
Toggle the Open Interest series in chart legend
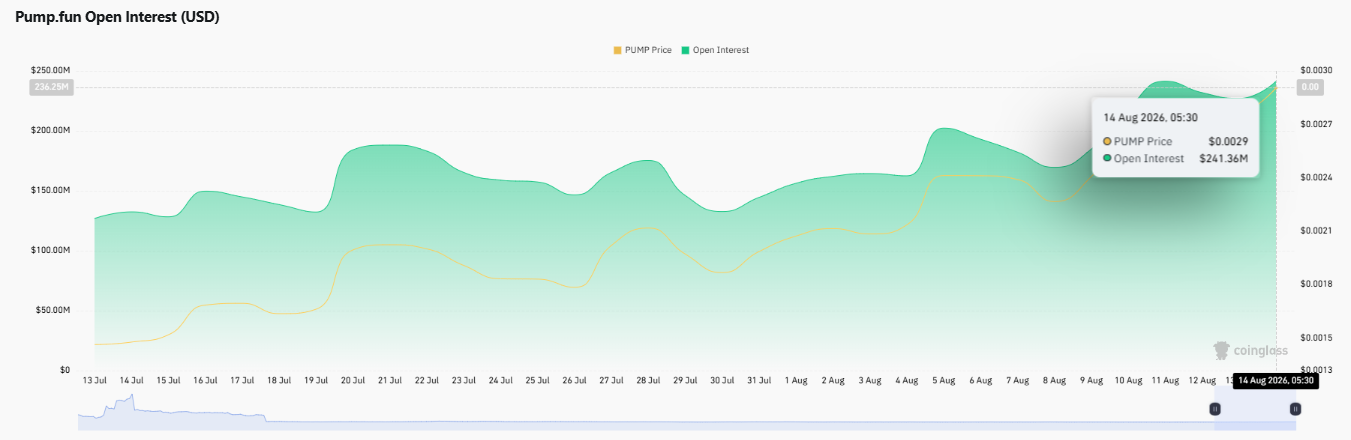click(715, 50)
